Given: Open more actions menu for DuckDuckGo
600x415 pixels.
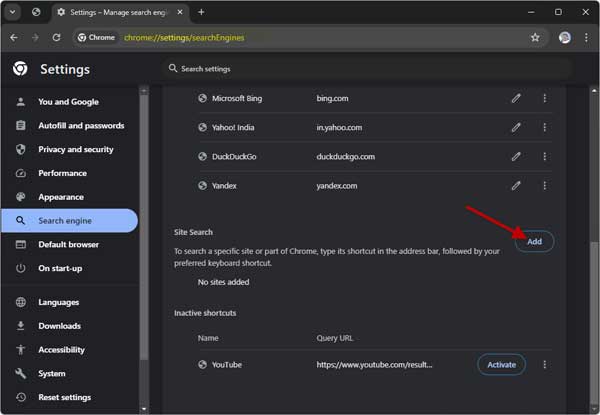Looking at the screenshot, I should pos(544,156).
